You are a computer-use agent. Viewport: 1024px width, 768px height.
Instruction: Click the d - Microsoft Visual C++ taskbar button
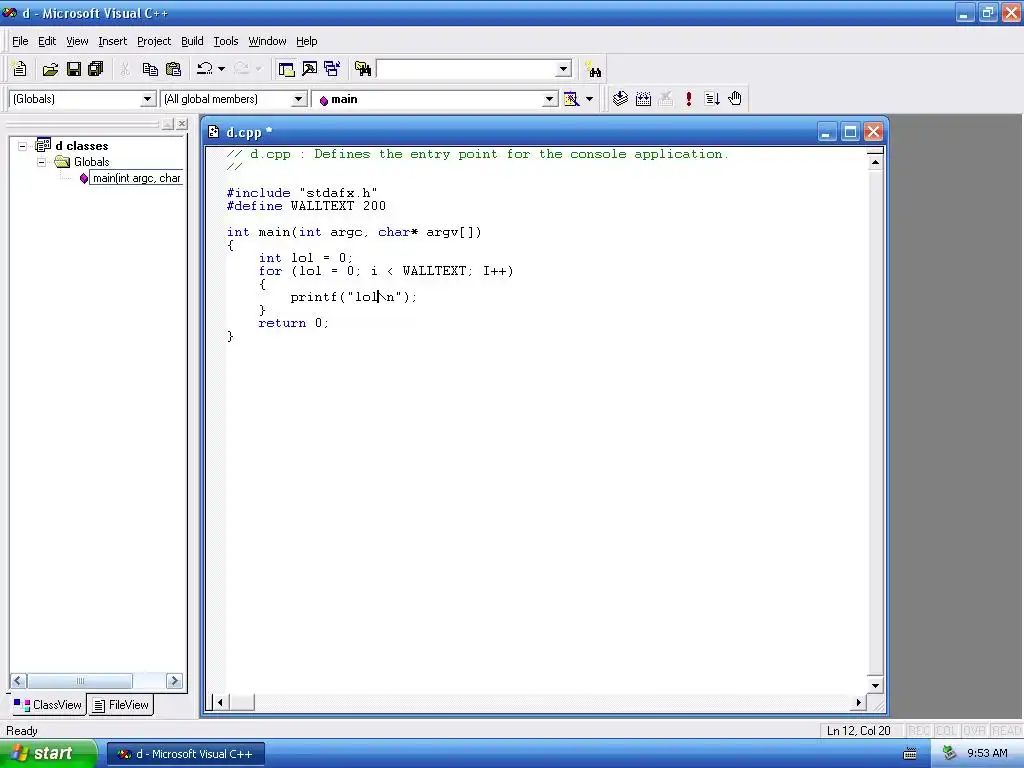[185, 754]
